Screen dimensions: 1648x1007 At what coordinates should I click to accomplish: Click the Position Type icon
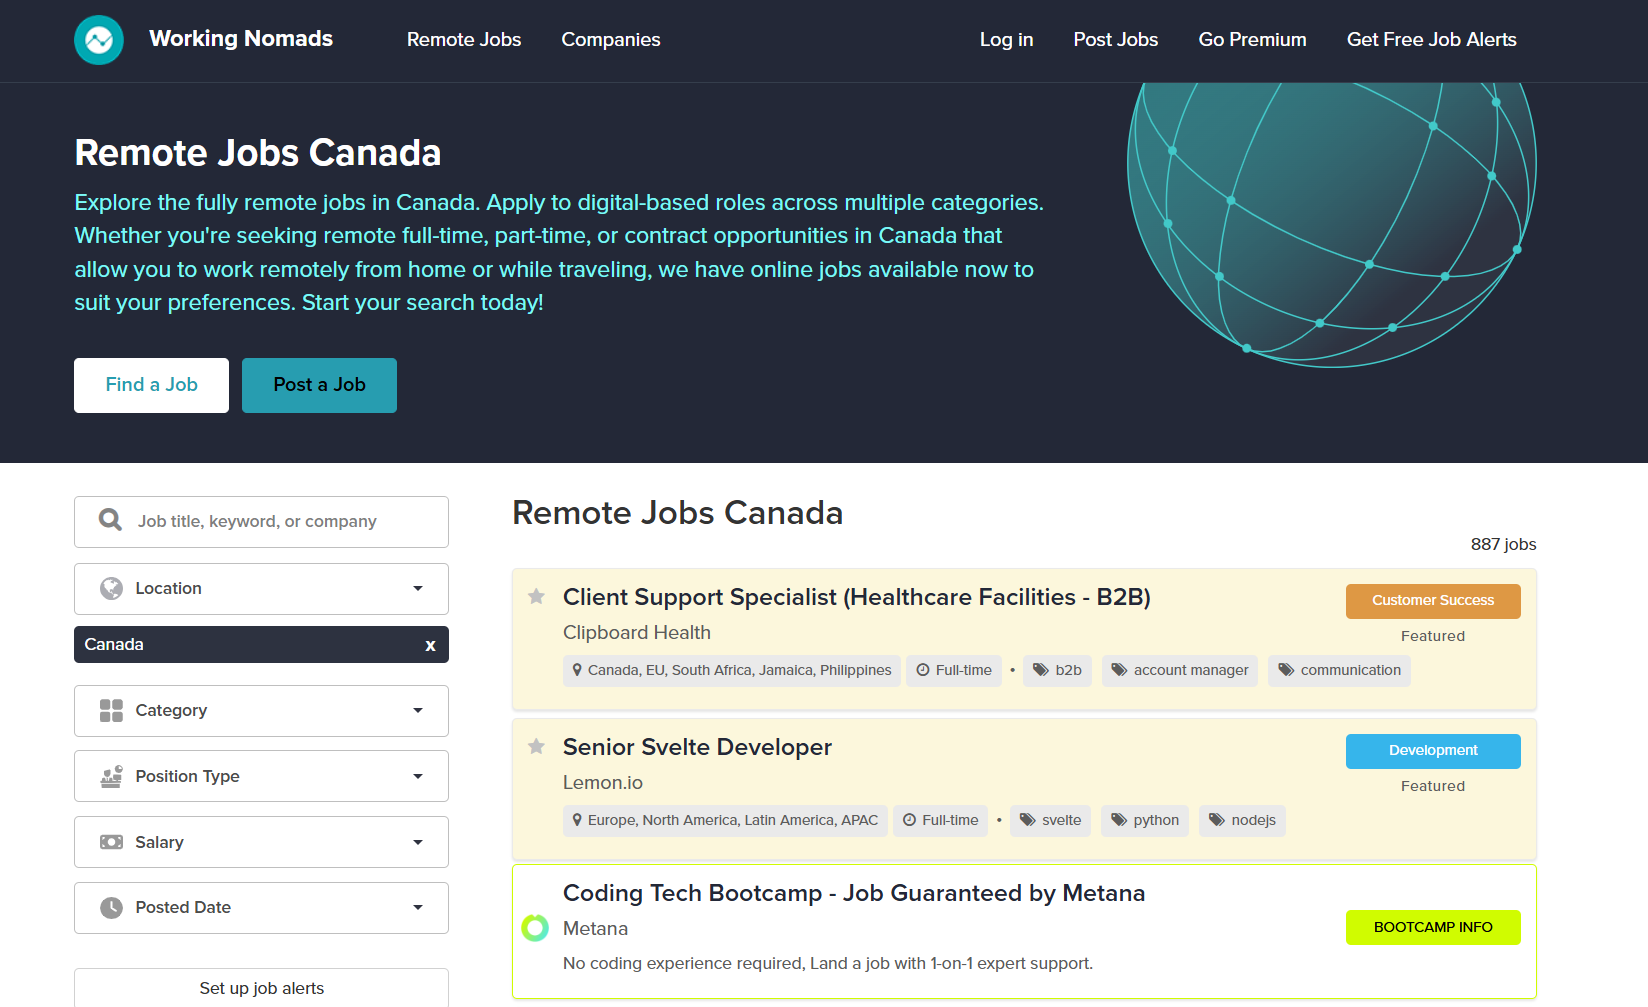(x=111, y=776)
